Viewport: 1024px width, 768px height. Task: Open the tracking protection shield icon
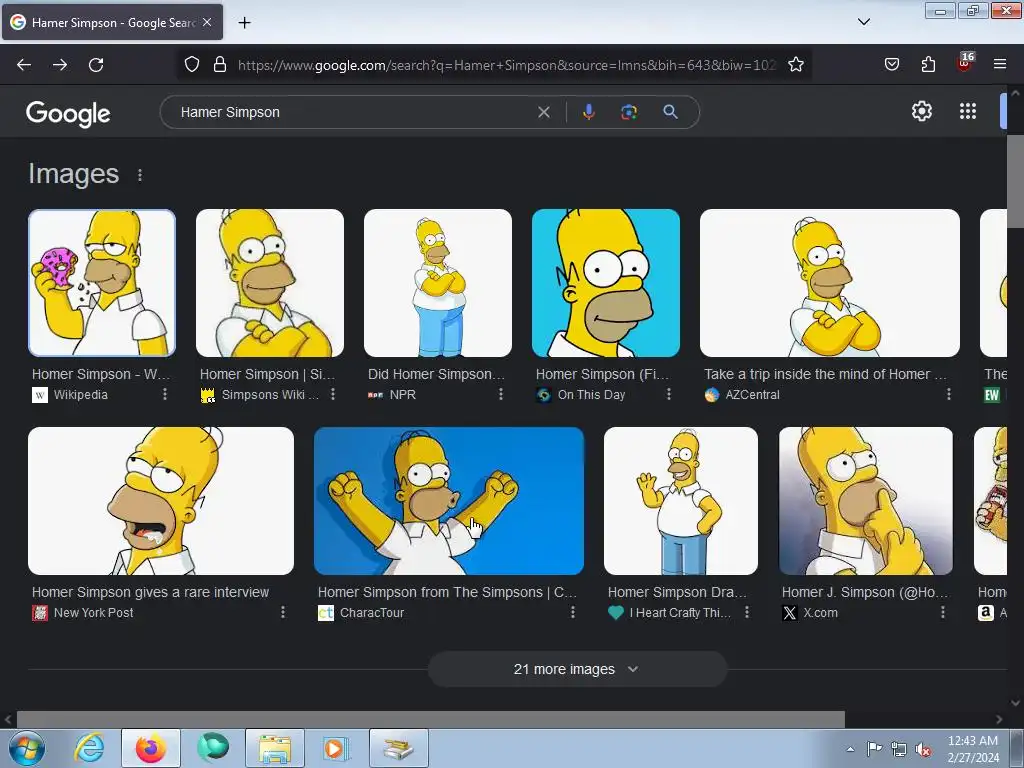[191, 65]
